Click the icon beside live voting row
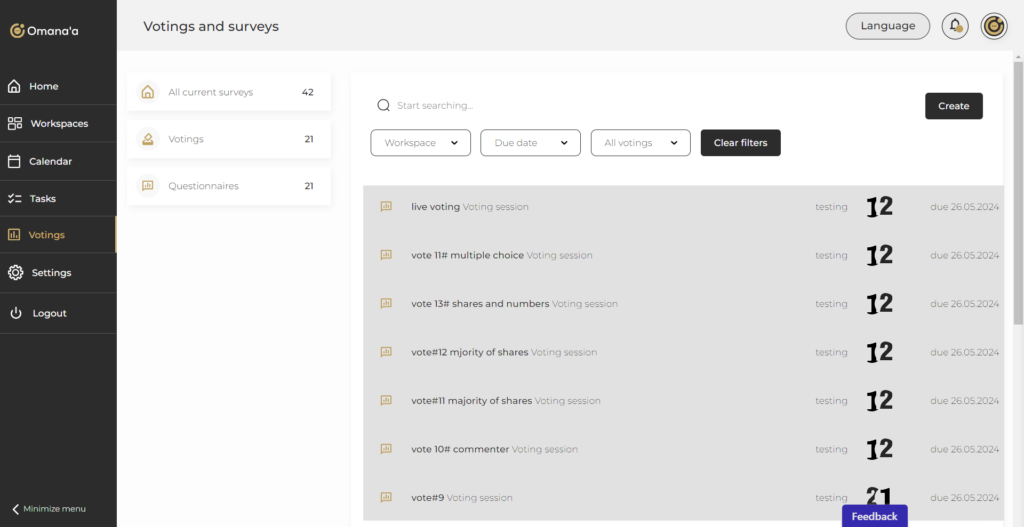1024x527 pixels. [x=386, y=207]
